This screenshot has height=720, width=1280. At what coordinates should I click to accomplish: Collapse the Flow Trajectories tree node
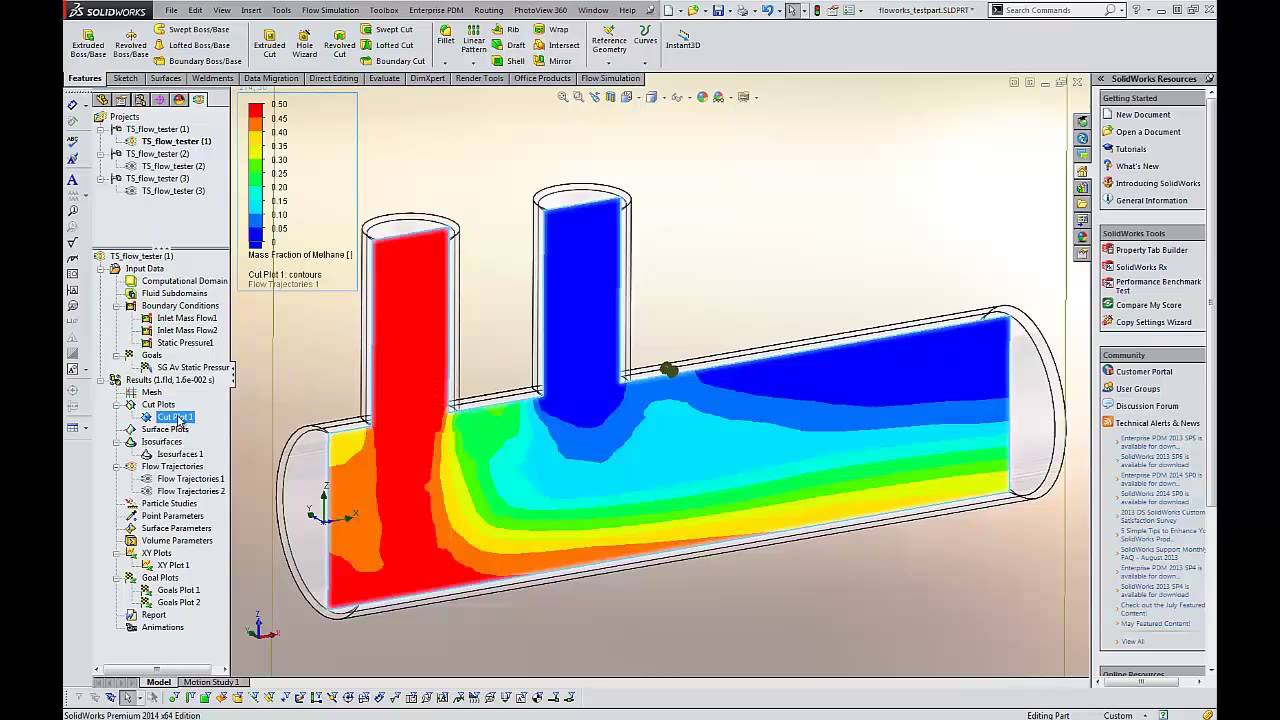pyautogui.click(x=116, y=467)
